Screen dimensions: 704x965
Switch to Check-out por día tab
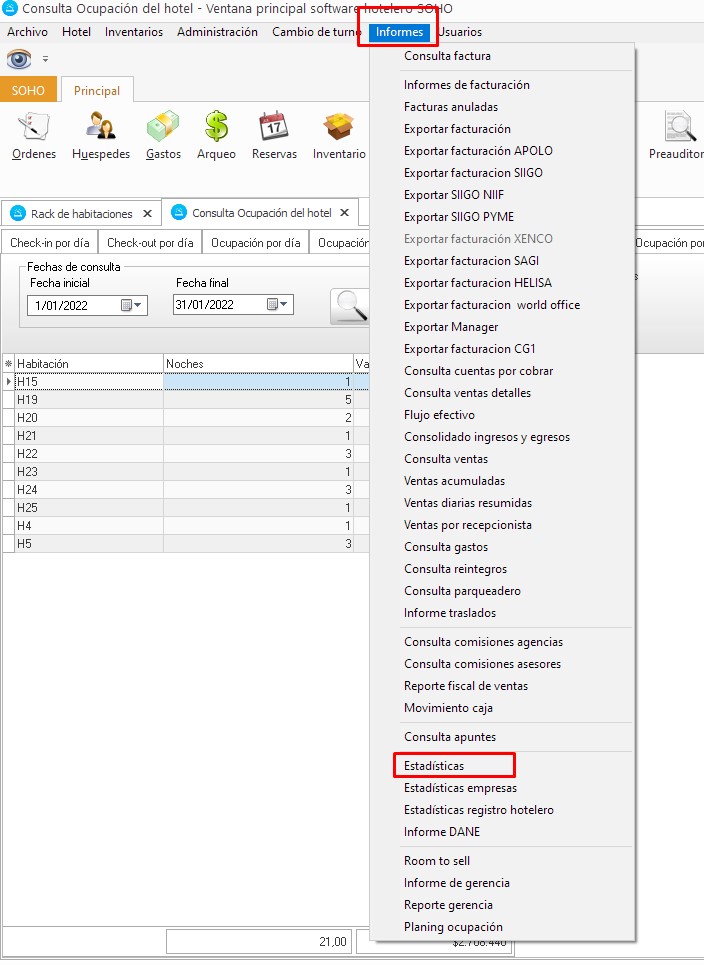coord(150,243)
